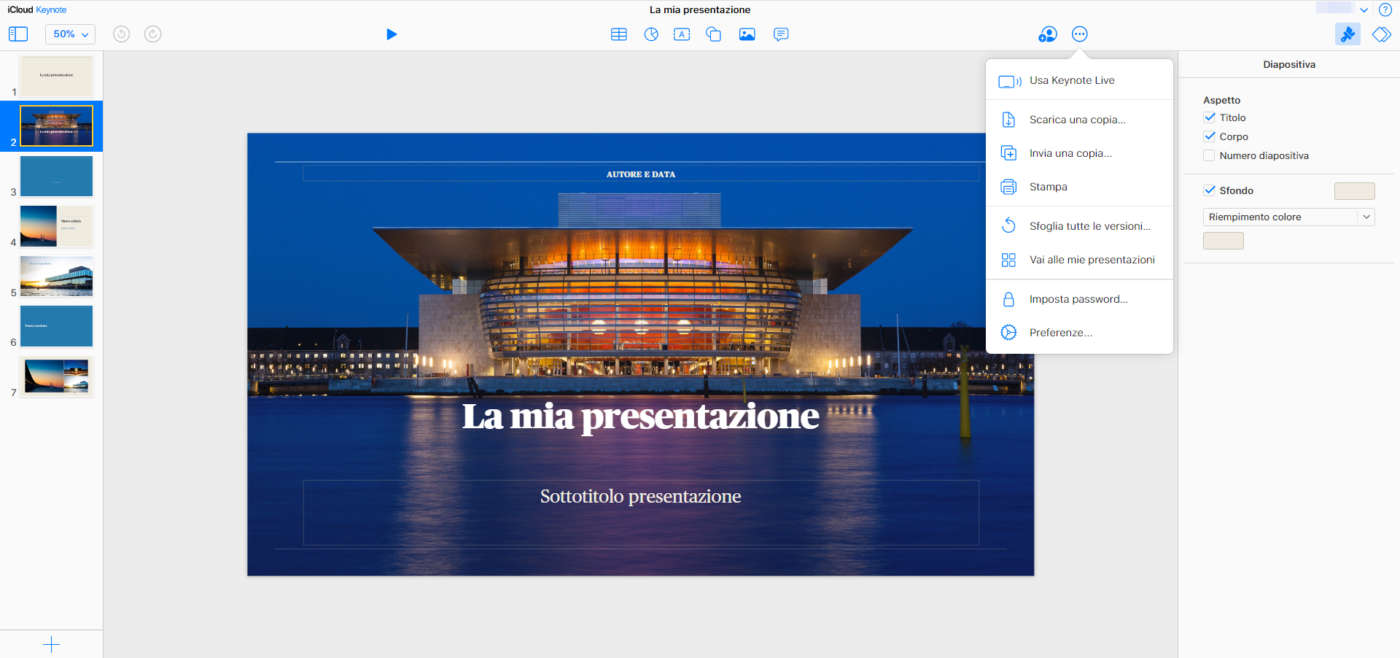Open the Chart insertion tool

click(650, 34)
